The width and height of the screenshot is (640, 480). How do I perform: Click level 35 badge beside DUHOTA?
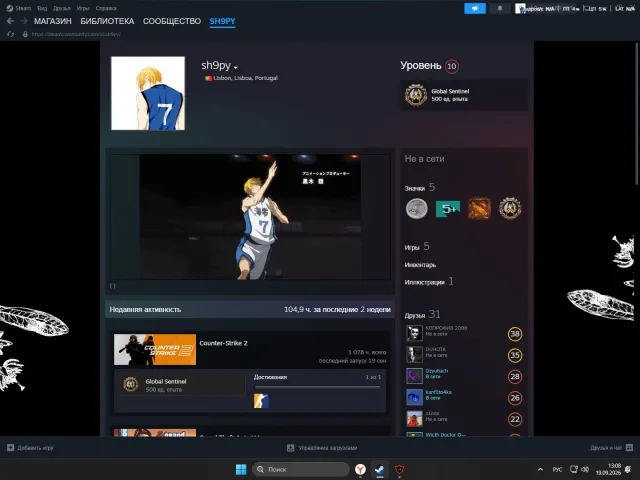[515, 355]
